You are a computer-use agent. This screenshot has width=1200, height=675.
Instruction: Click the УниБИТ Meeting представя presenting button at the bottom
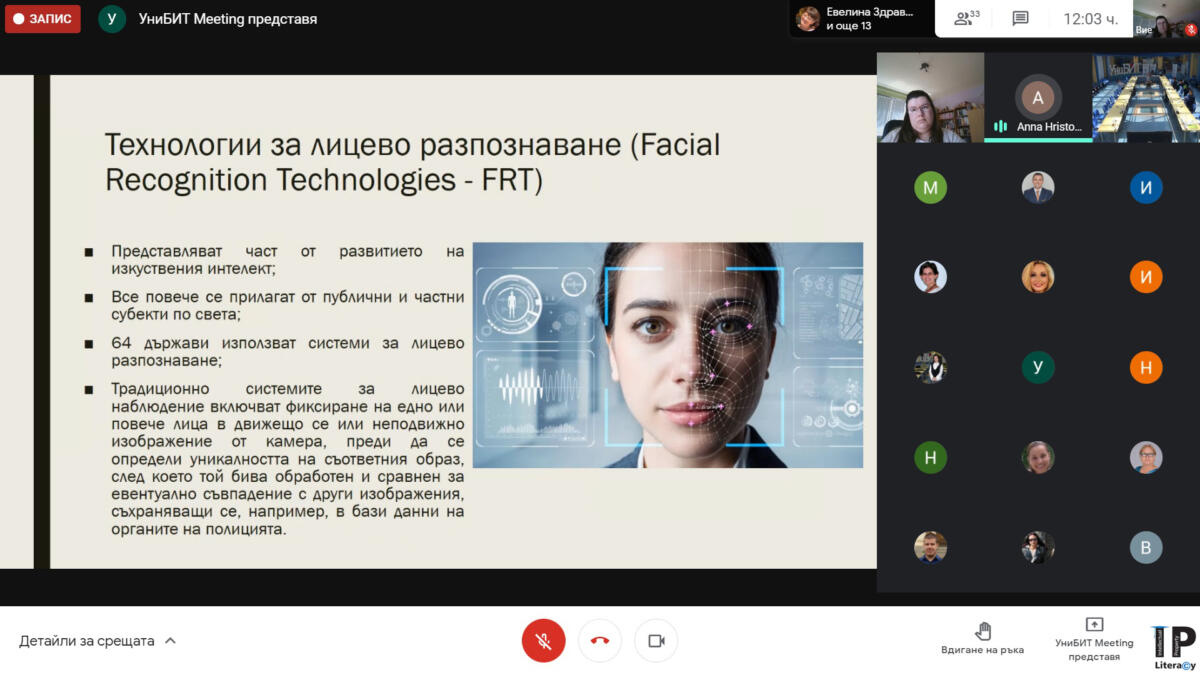1094,639
